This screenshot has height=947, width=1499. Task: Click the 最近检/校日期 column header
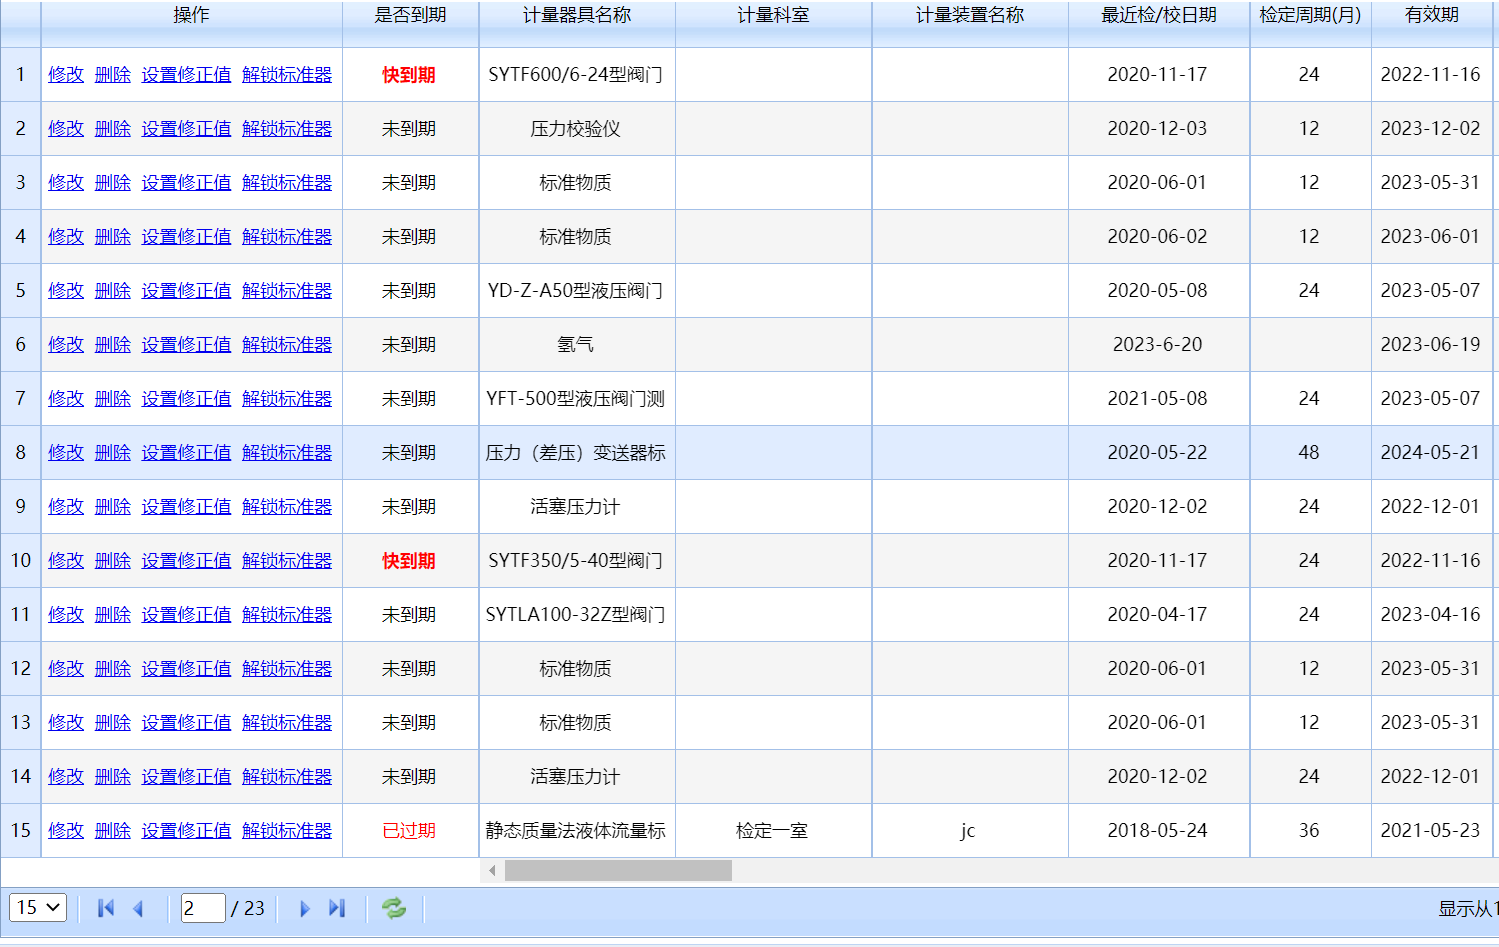click(1158, 15)
